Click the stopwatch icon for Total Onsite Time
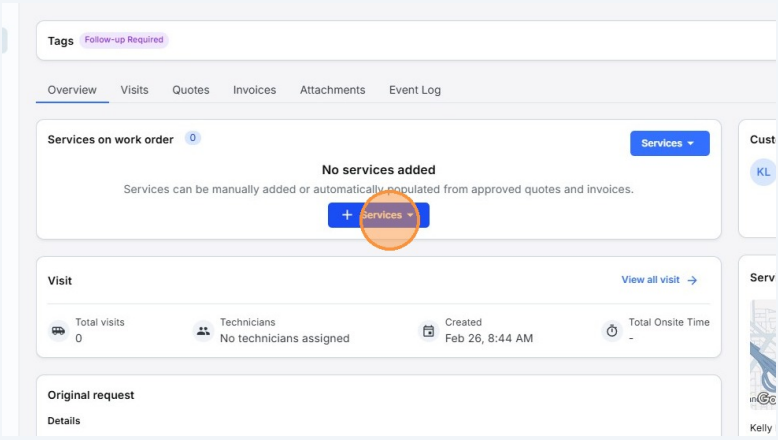This screenshot has height=440, width=778. coord(612,331)
